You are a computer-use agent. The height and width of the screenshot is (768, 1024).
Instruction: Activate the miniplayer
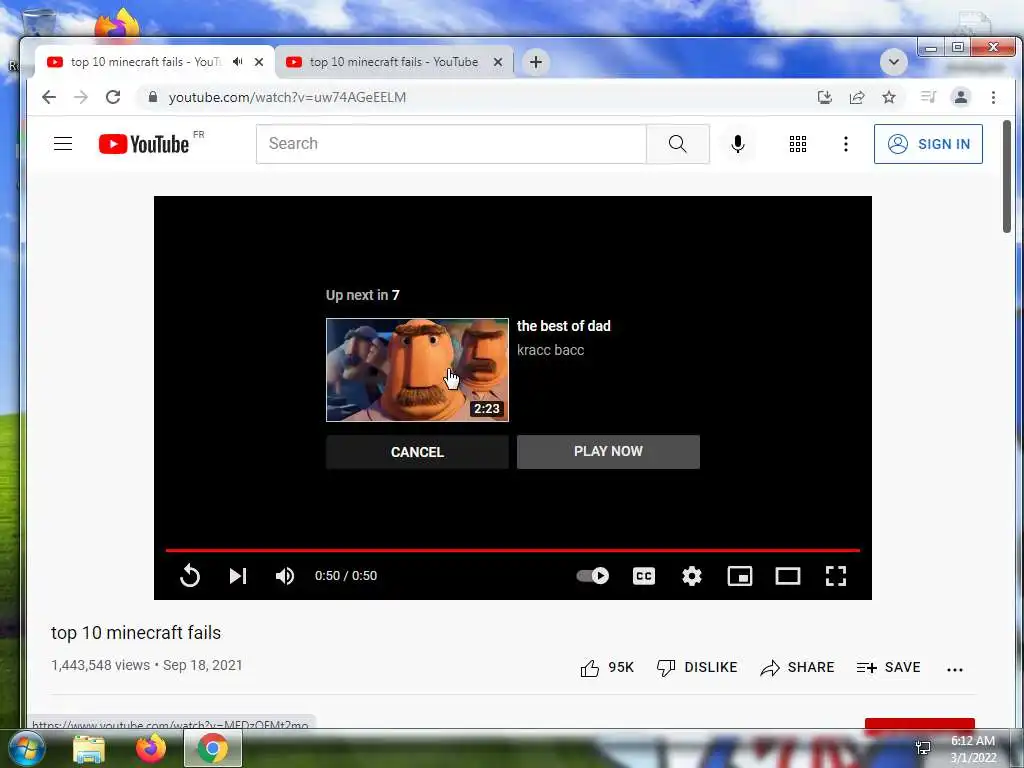[x=740, y=575]
